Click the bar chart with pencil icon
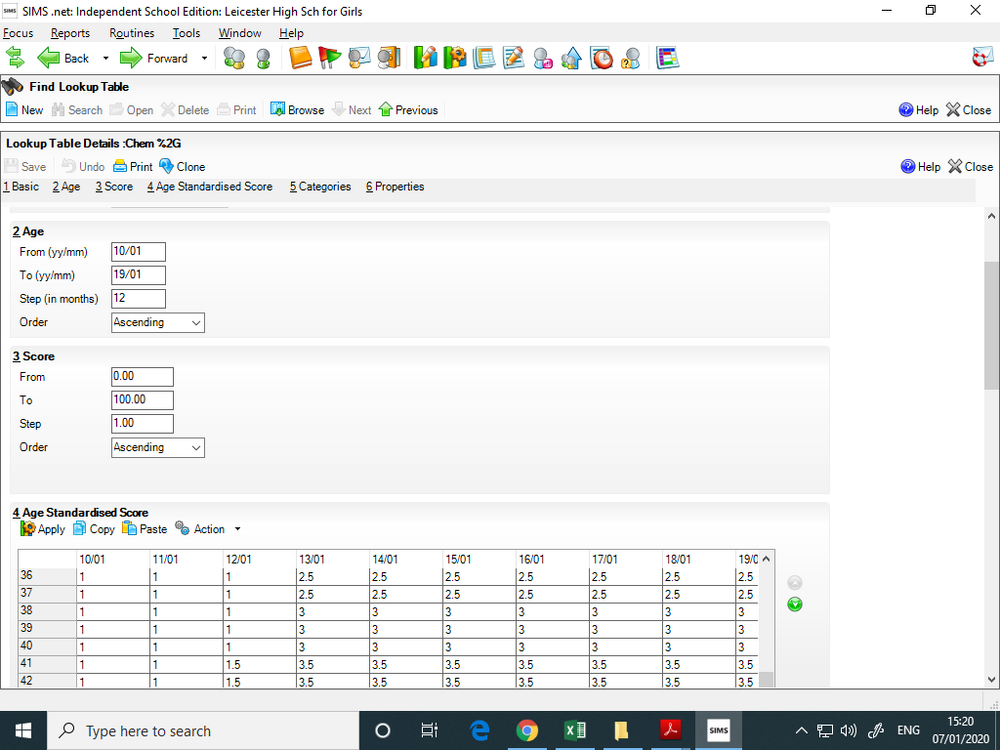The image size is (1000, 750). (425, 58)
